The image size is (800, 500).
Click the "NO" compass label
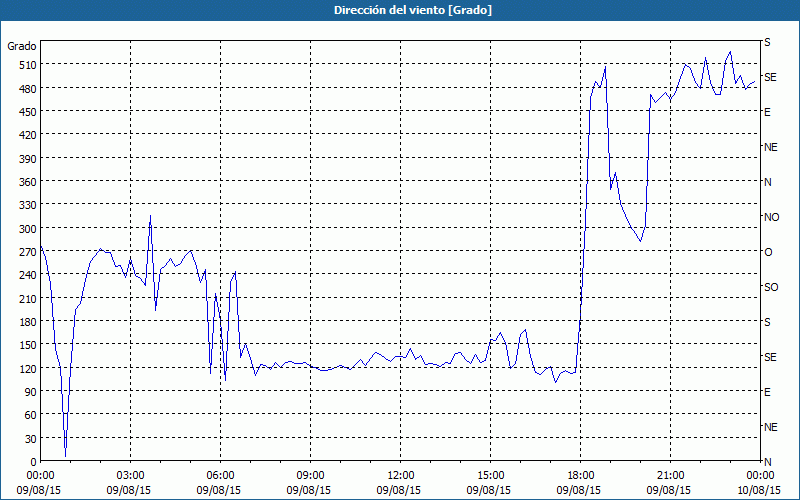[771, 217]
